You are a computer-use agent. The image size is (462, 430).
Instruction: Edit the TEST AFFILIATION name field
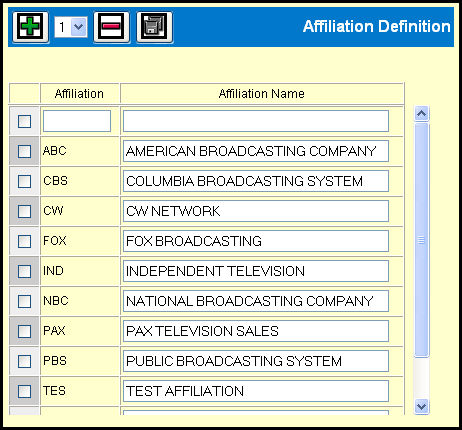256,391
